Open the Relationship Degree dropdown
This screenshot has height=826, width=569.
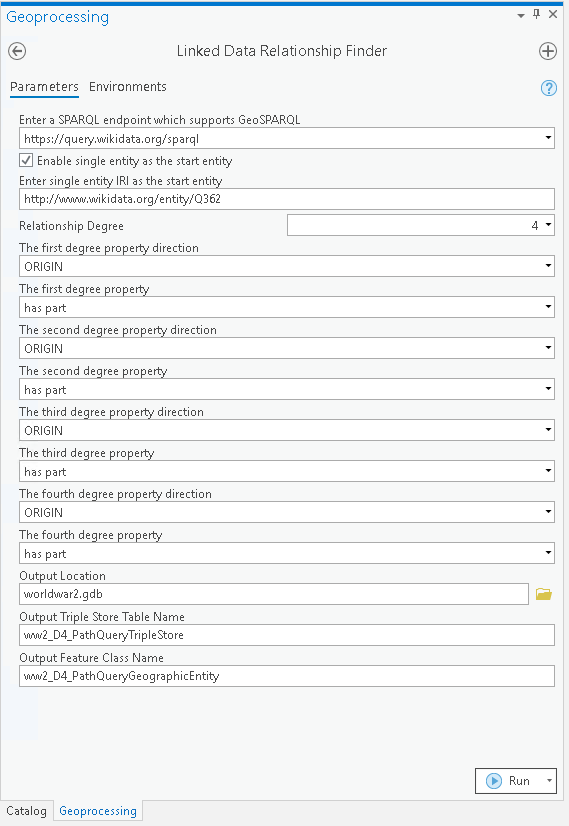tap(548, 225)
